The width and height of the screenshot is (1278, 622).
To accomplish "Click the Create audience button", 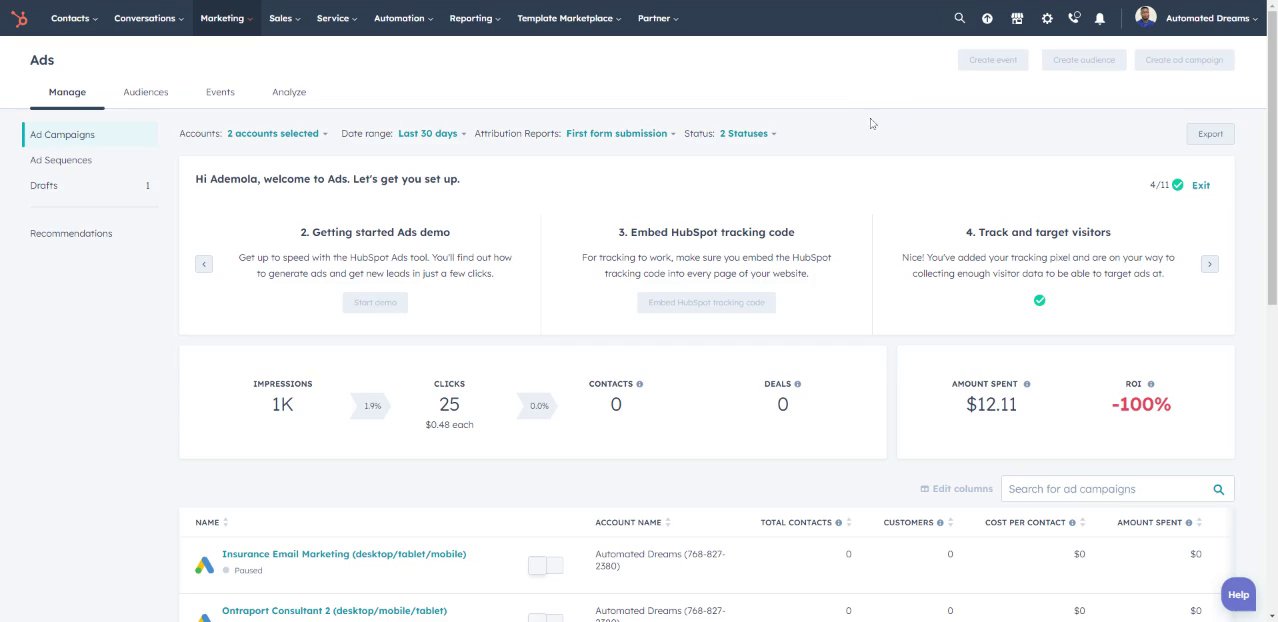I will (1084, 60).
